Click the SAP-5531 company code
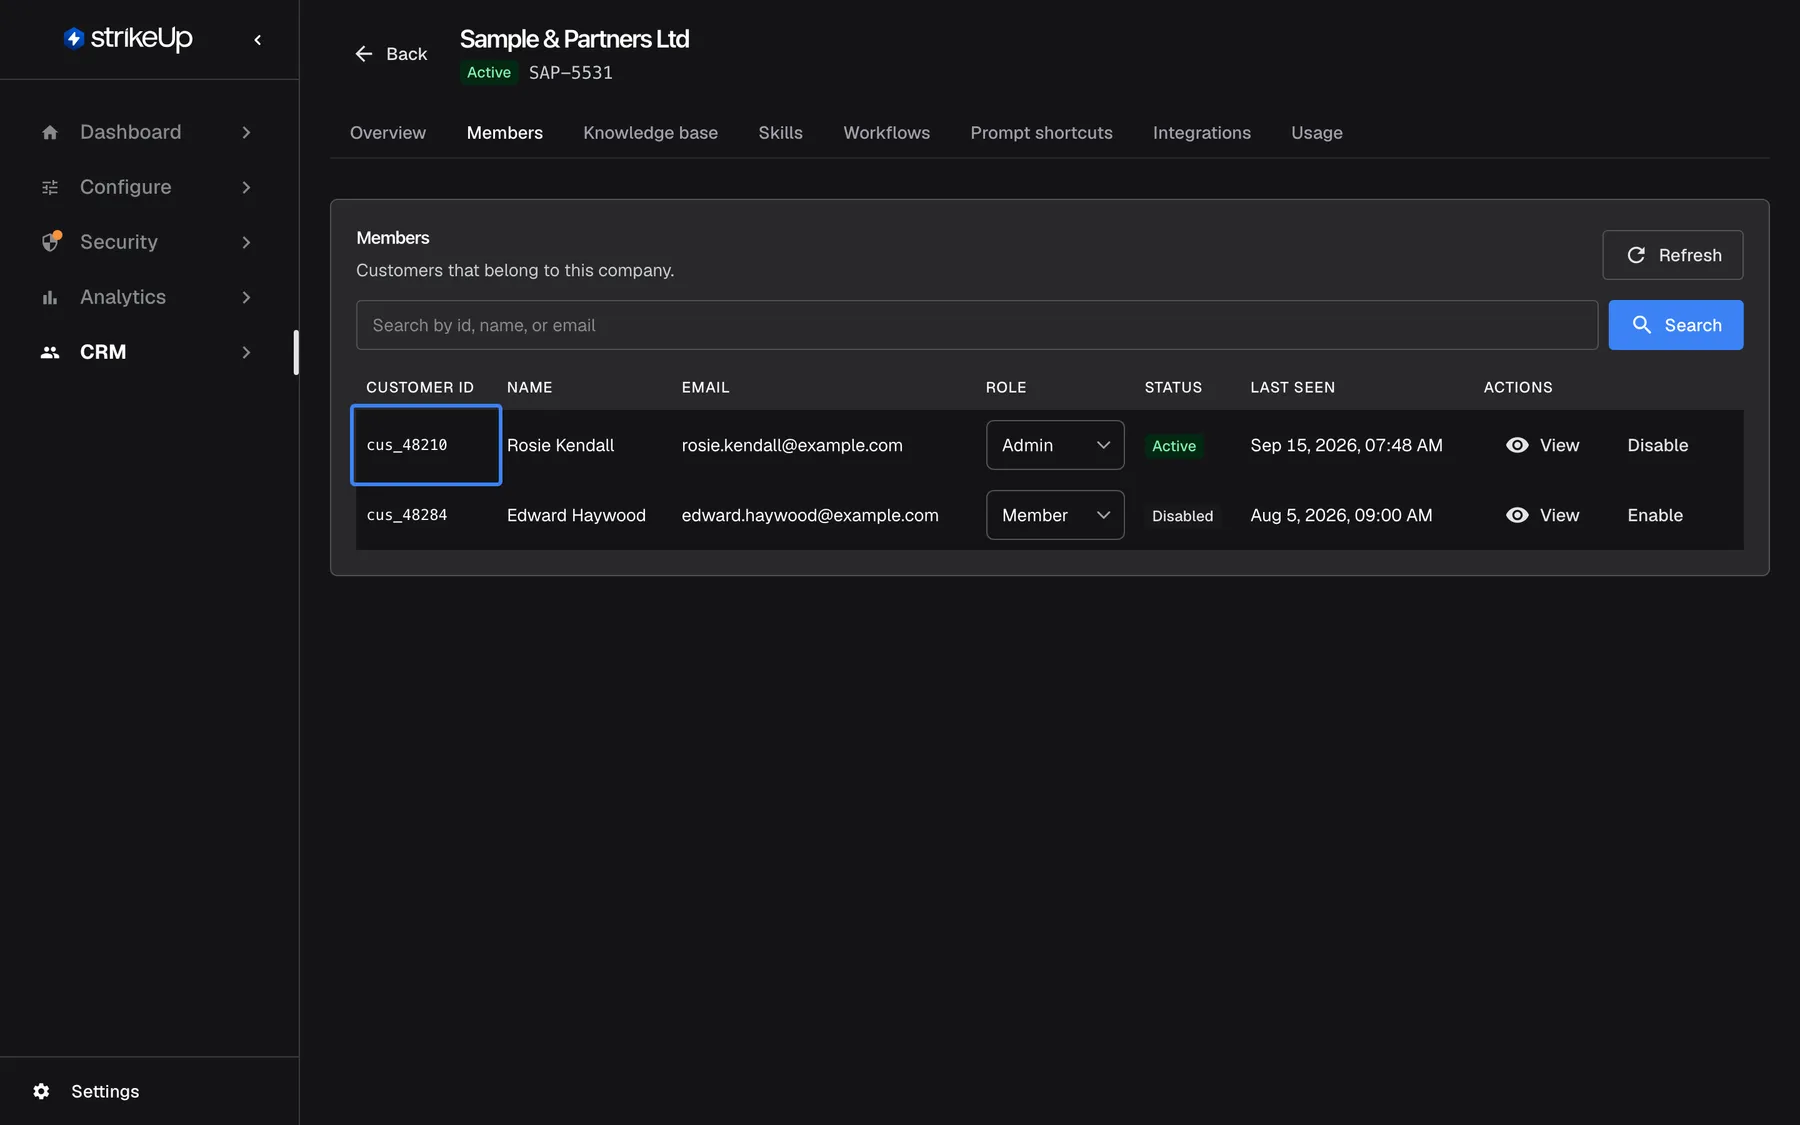Viewport: 1800px width, 1125px height. pos(570,73)
